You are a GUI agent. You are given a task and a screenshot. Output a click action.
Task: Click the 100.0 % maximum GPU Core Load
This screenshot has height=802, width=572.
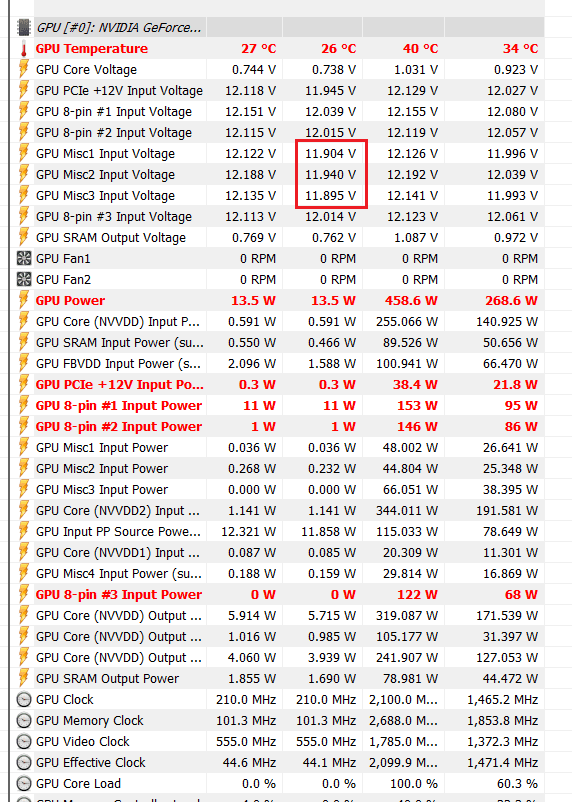pos(413,783)
